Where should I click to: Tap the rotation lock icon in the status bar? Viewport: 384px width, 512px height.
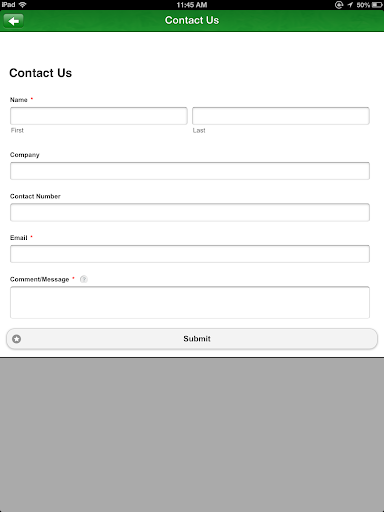pos(339,5)
